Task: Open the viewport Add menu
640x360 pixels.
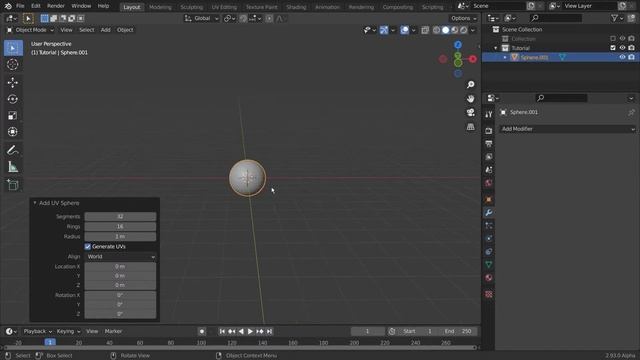Action: pyautogui.click(x=105, y=30)
